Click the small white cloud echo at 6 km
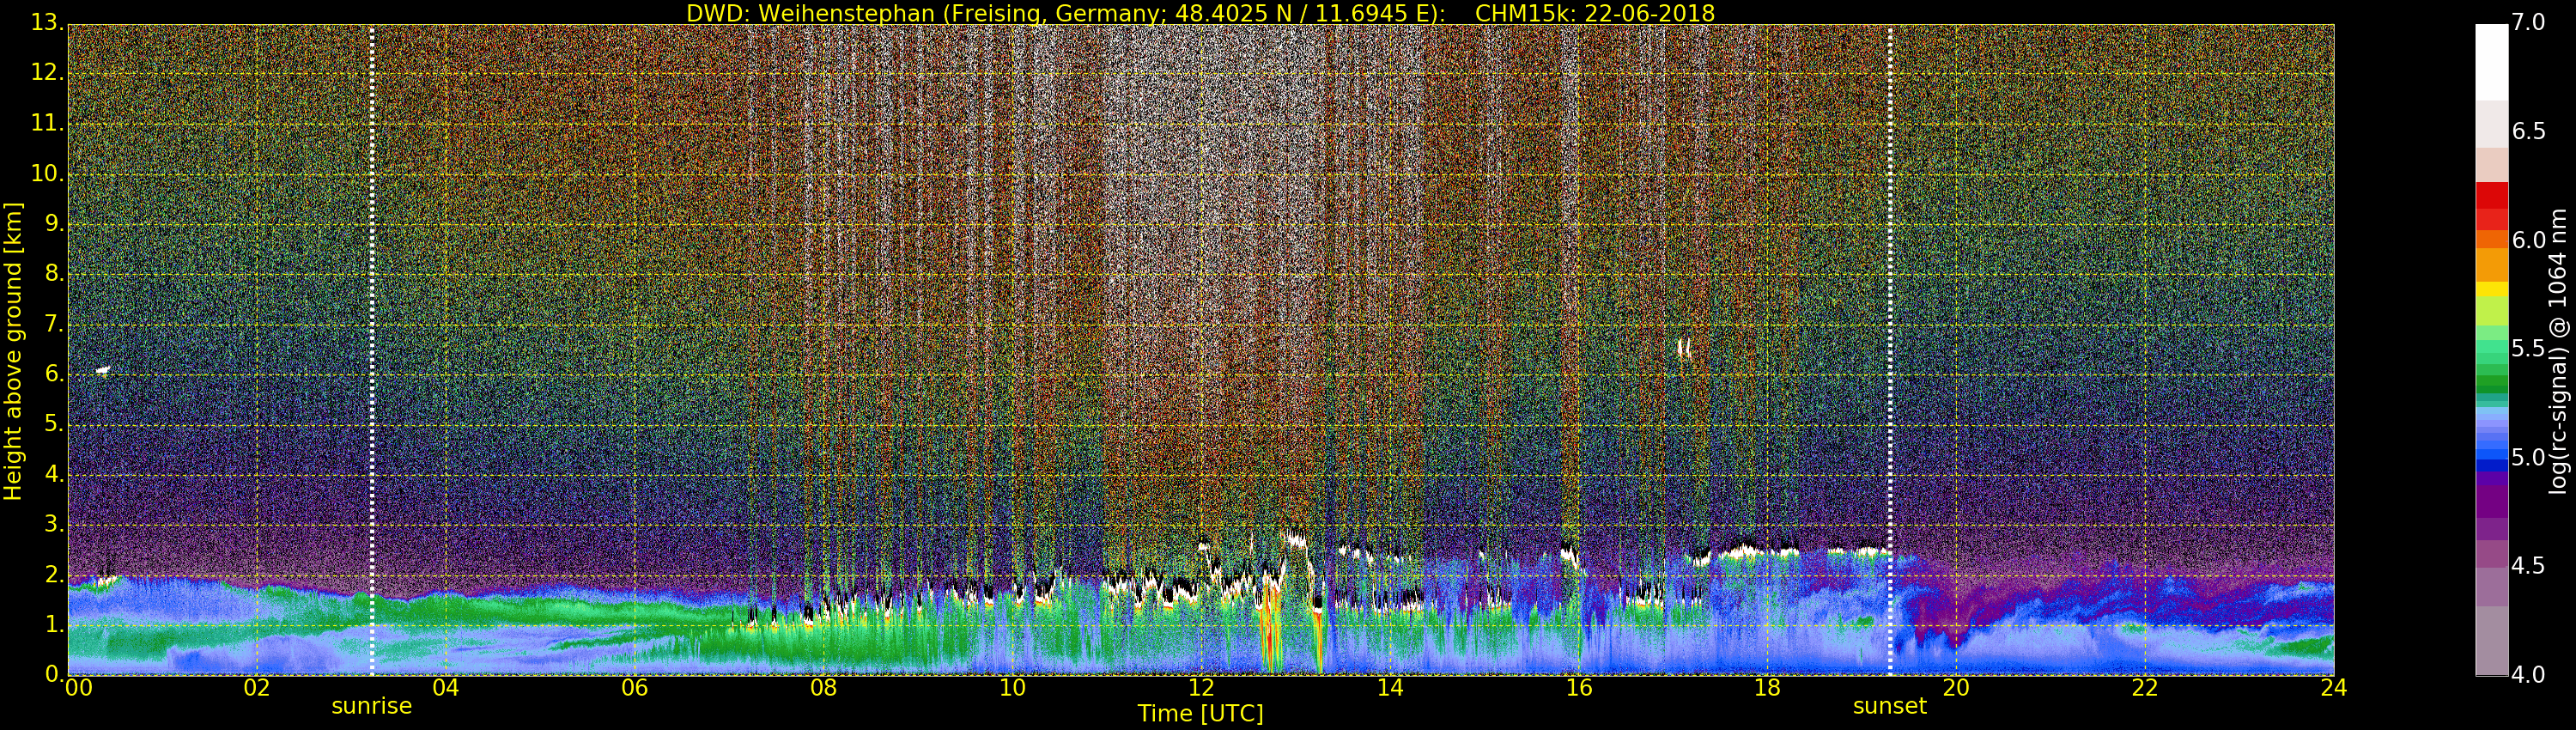 click(103, 370)
